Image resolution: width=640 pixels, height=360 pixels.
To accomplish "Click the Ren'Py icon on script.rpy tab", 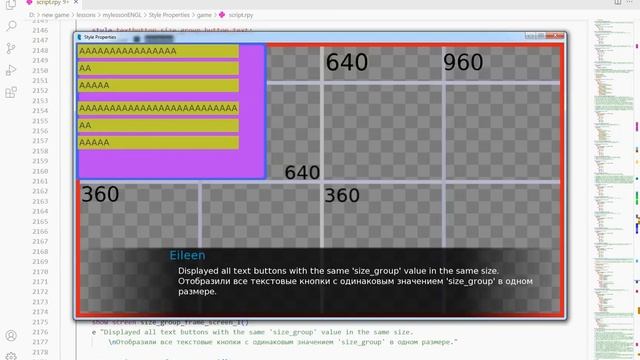I will (29, 2).
